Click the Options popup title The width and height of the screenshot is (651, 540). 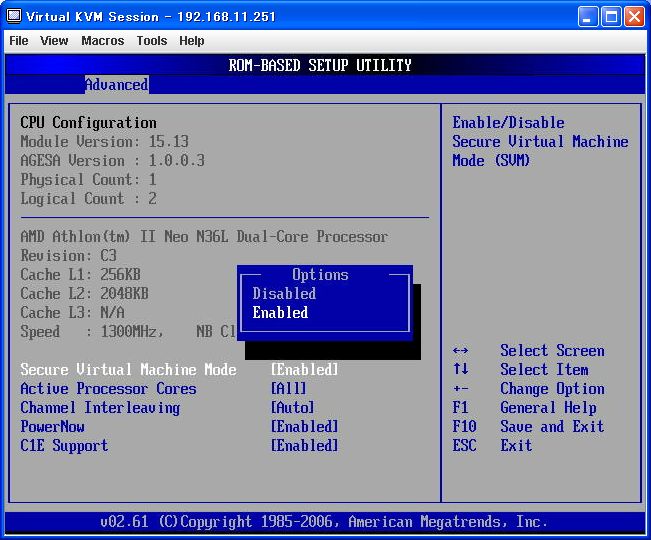(x=320, y=275)
